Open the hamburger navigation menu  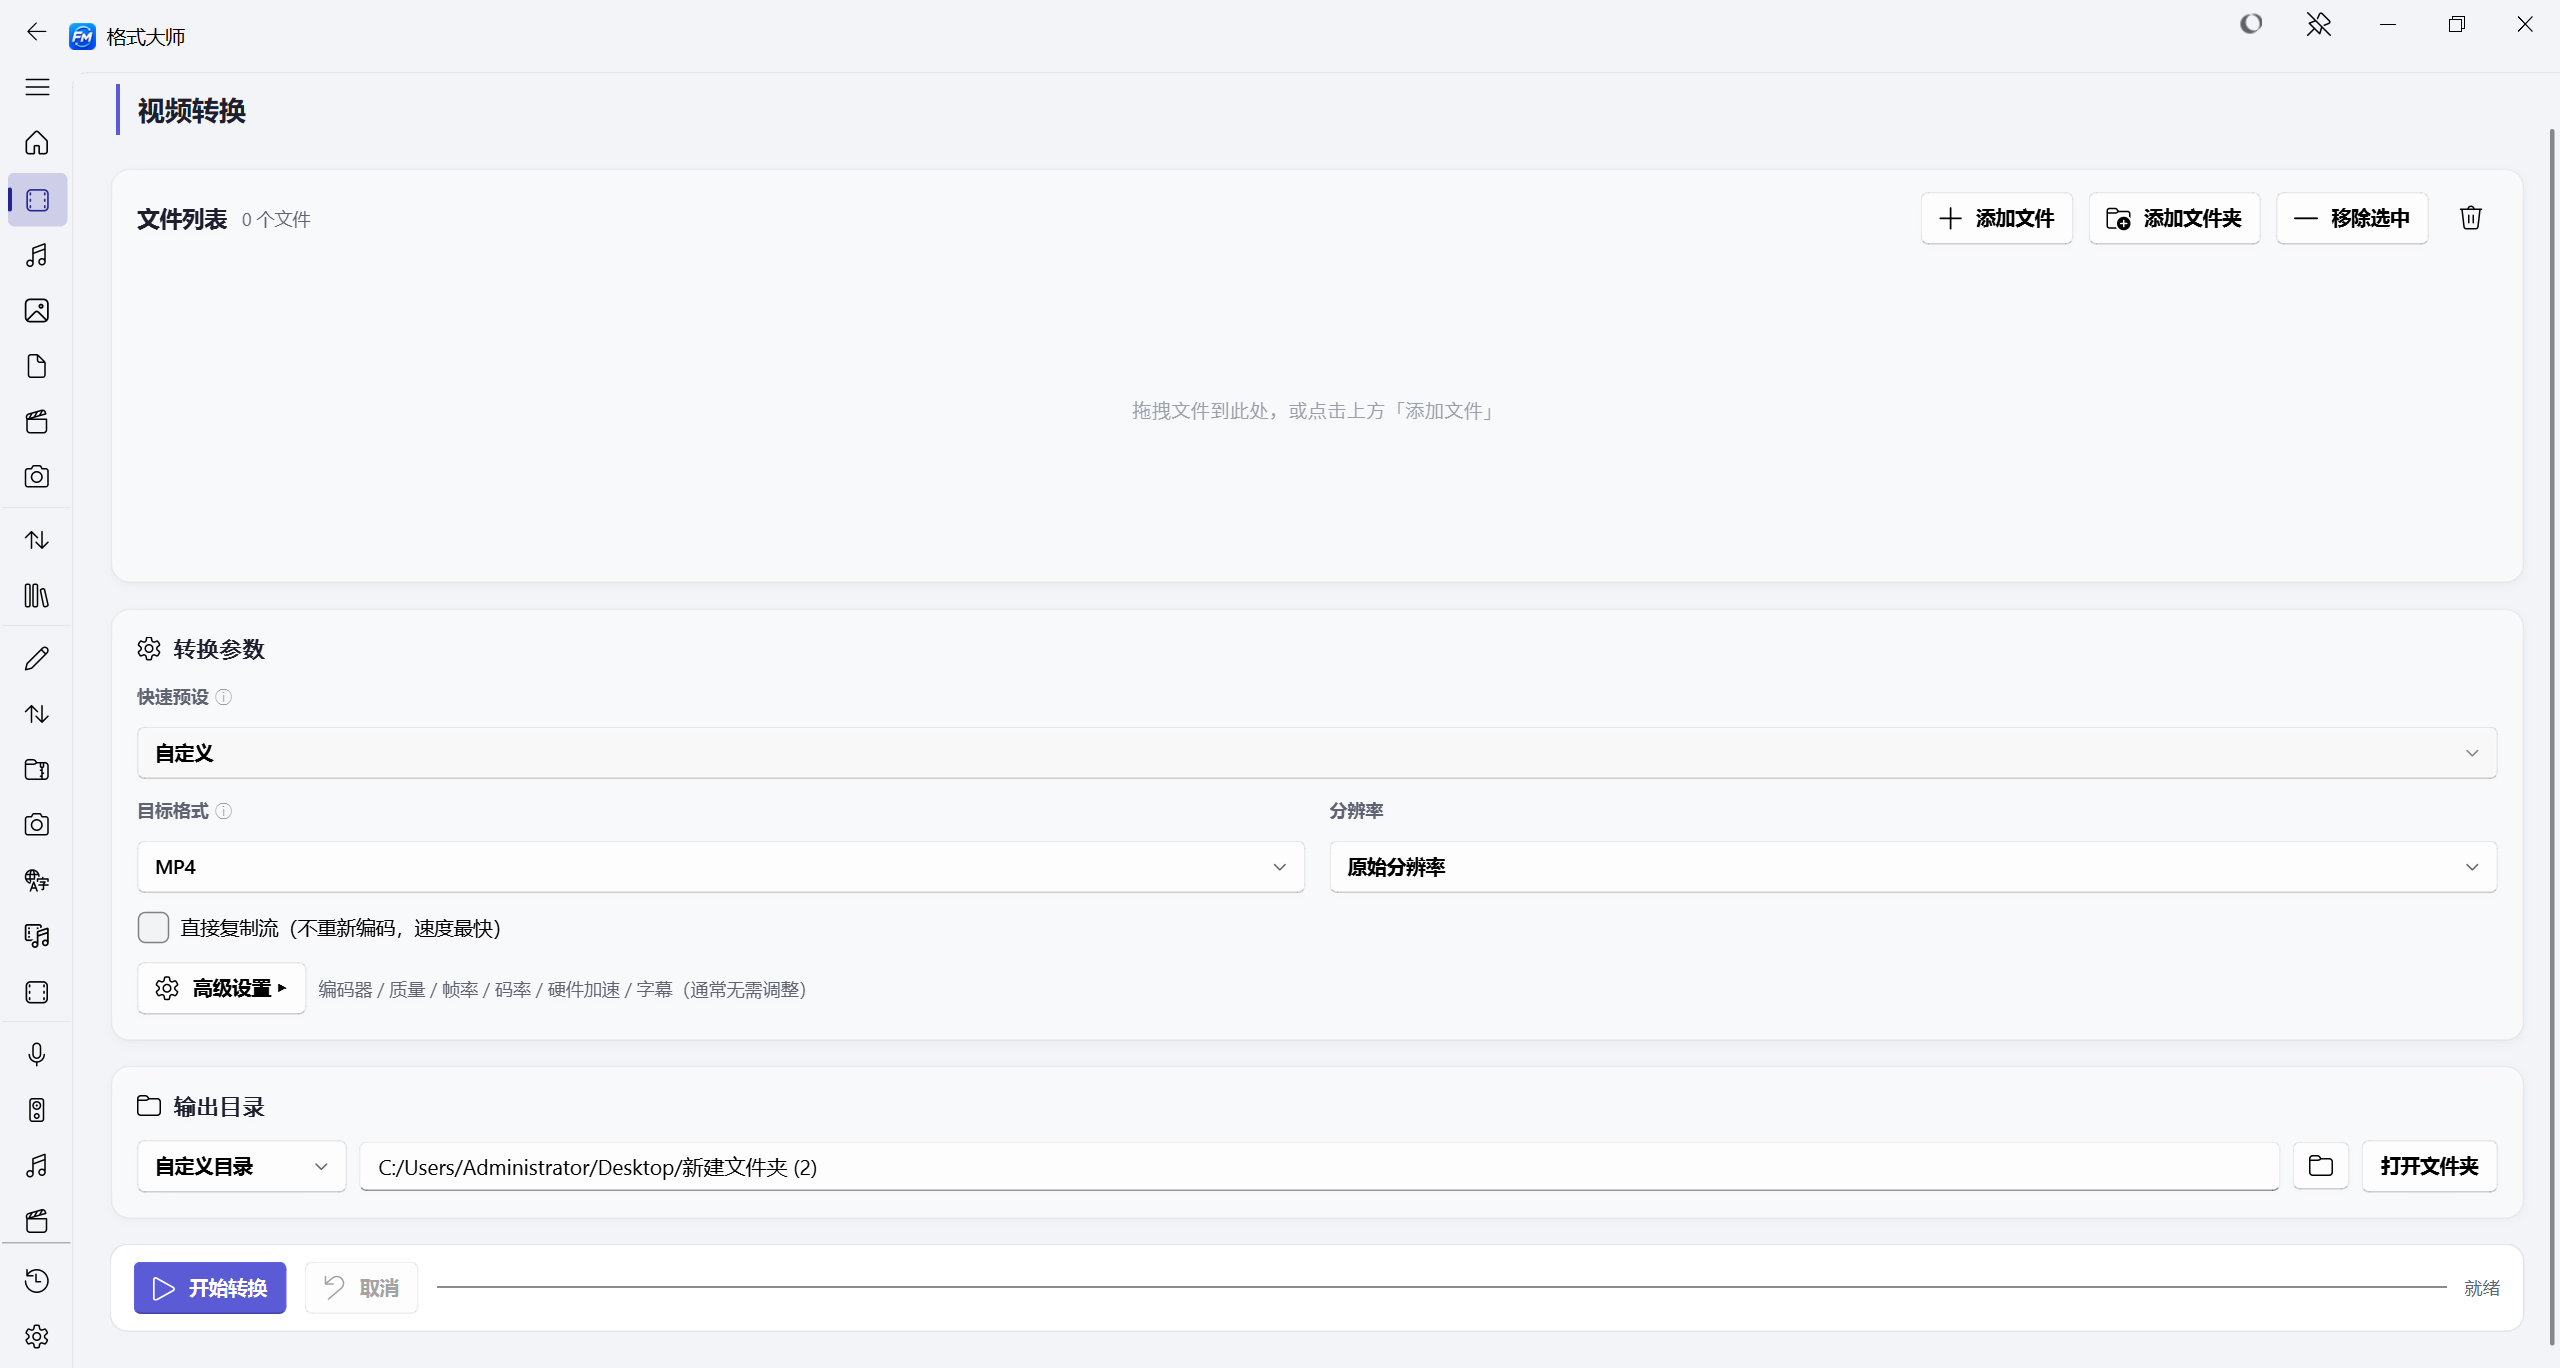(x=37, y=88)
